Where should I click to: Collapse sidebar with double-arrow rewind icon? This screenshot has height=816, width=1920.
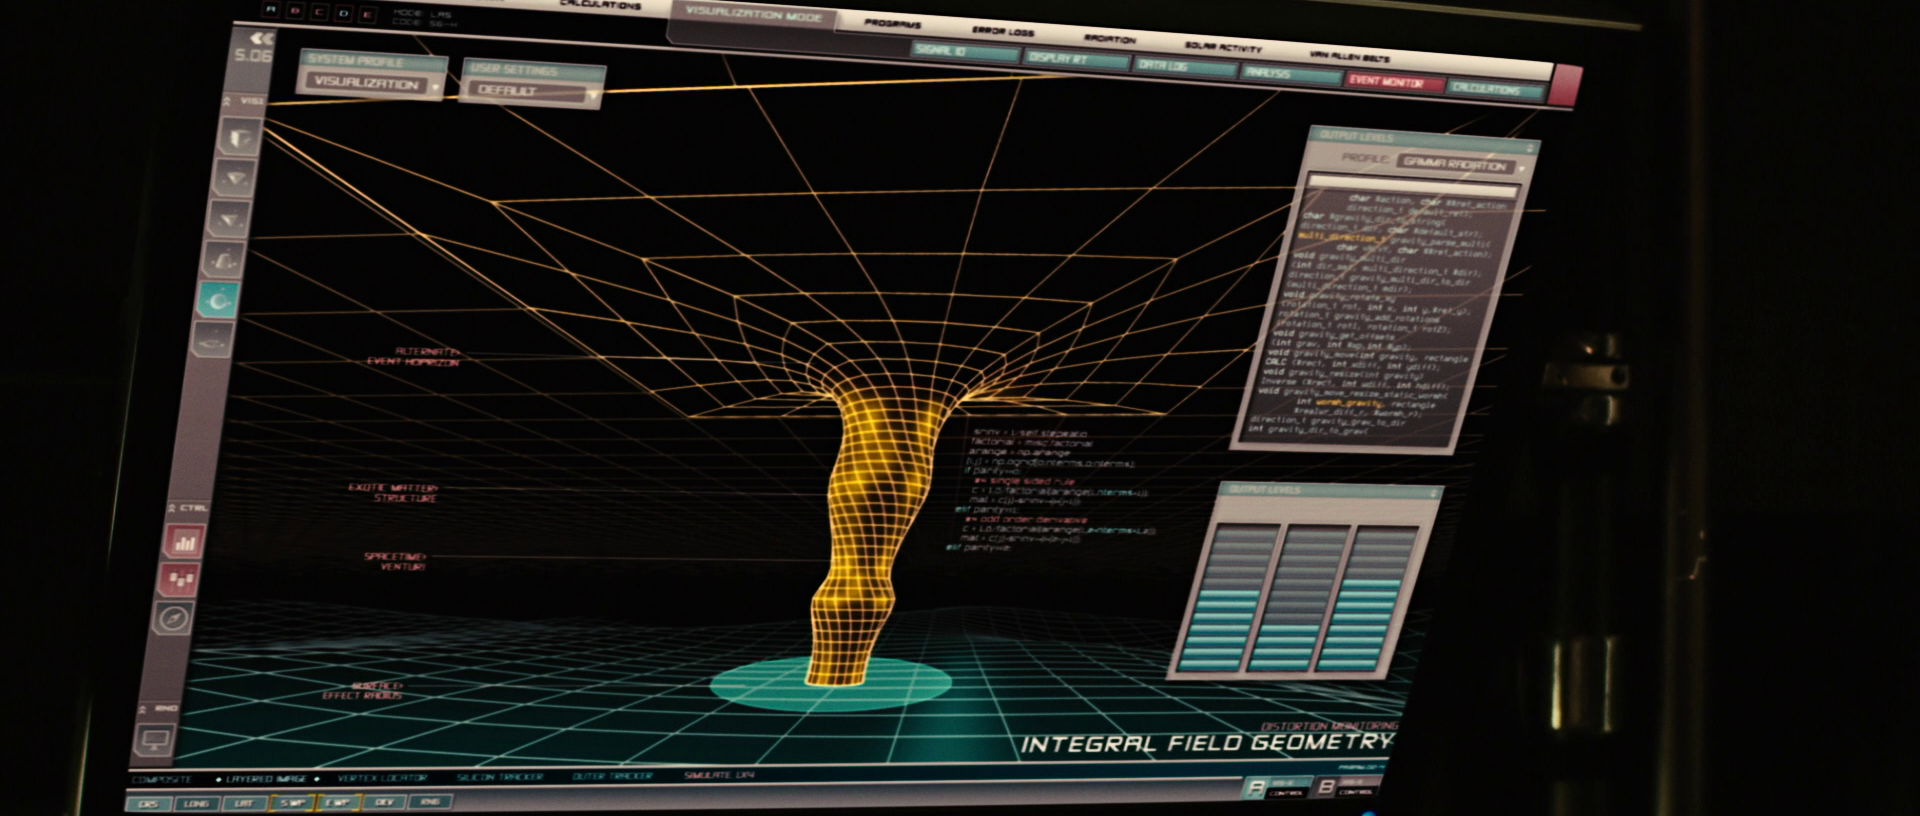click(x=262, y=39)
